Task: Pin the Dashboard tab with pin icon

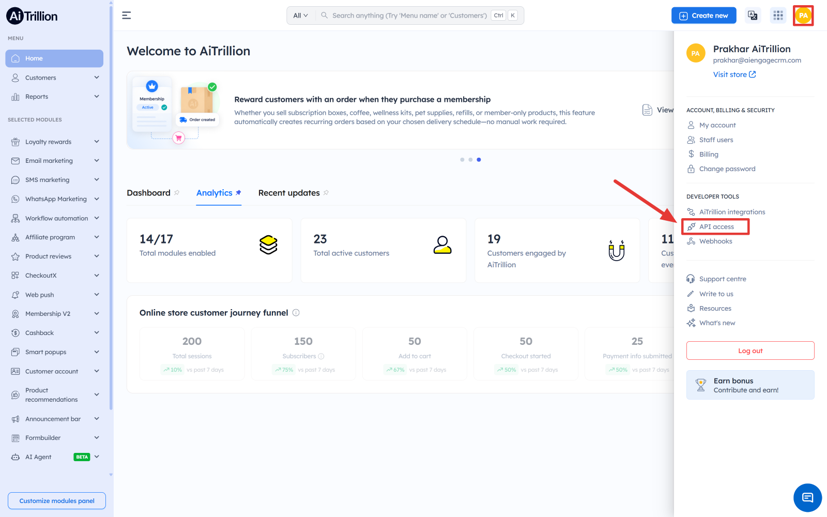Action: [177, 193]
